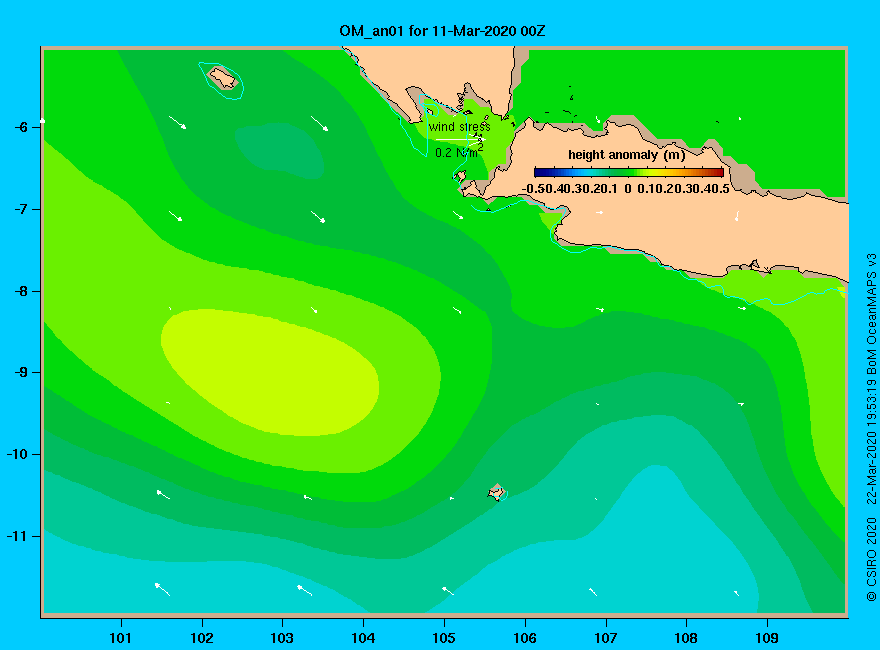Click longitude axis label 105
This screenshot has width=880, height=650.
pyautogui.click(x=444, y=638)
